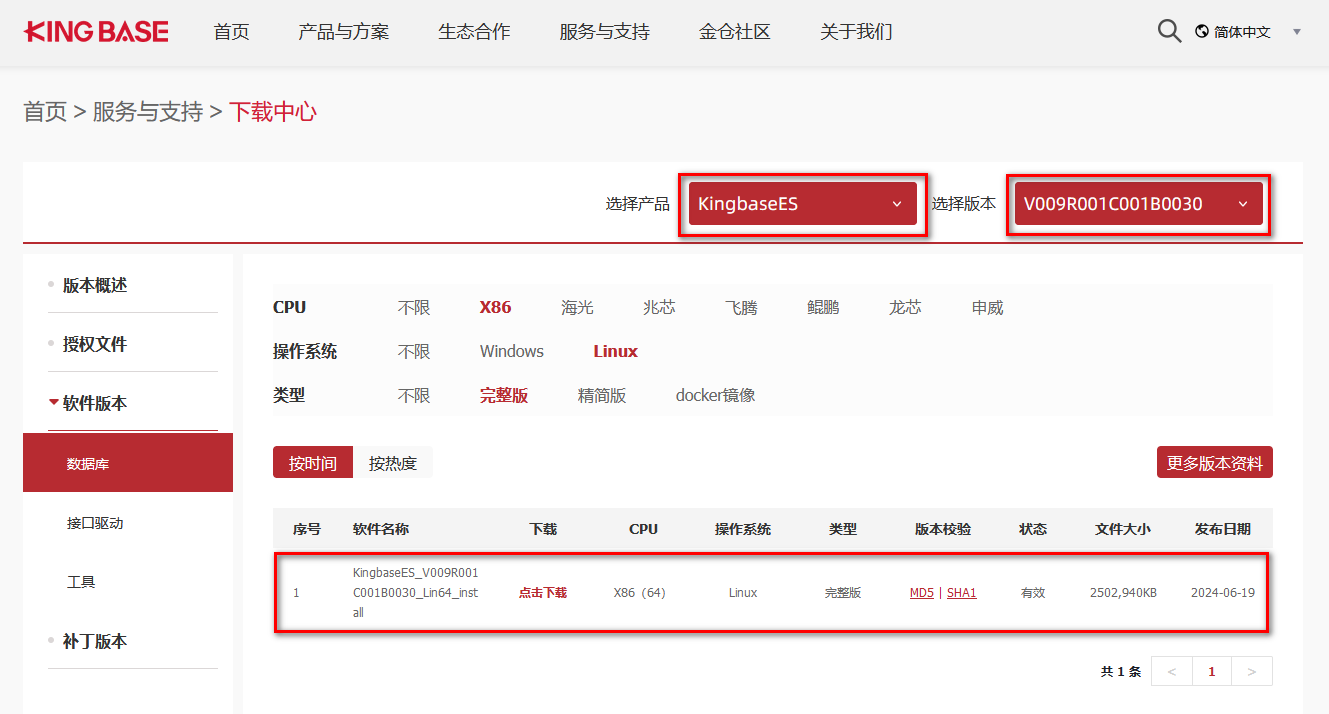The height and width of the screenshot is (714, 1329).
Task: Click the KingBase logo
Action: click(96, 32)
